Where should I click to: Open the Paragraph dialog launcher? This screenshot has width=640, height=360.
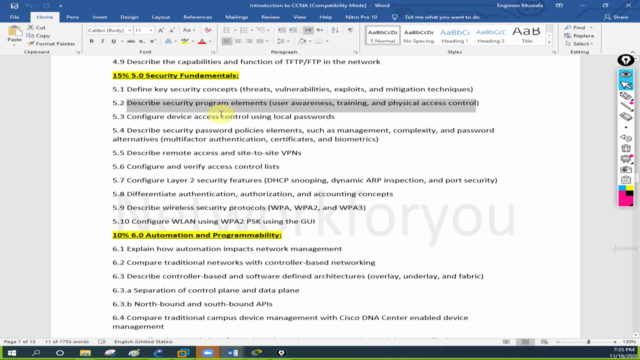tap(356, 52)
